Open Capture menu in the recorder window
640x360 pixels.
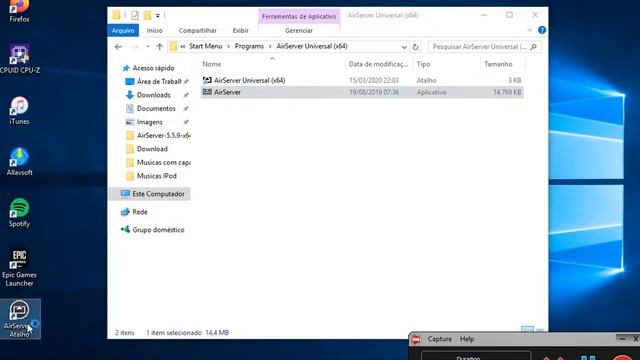(440, 339)
